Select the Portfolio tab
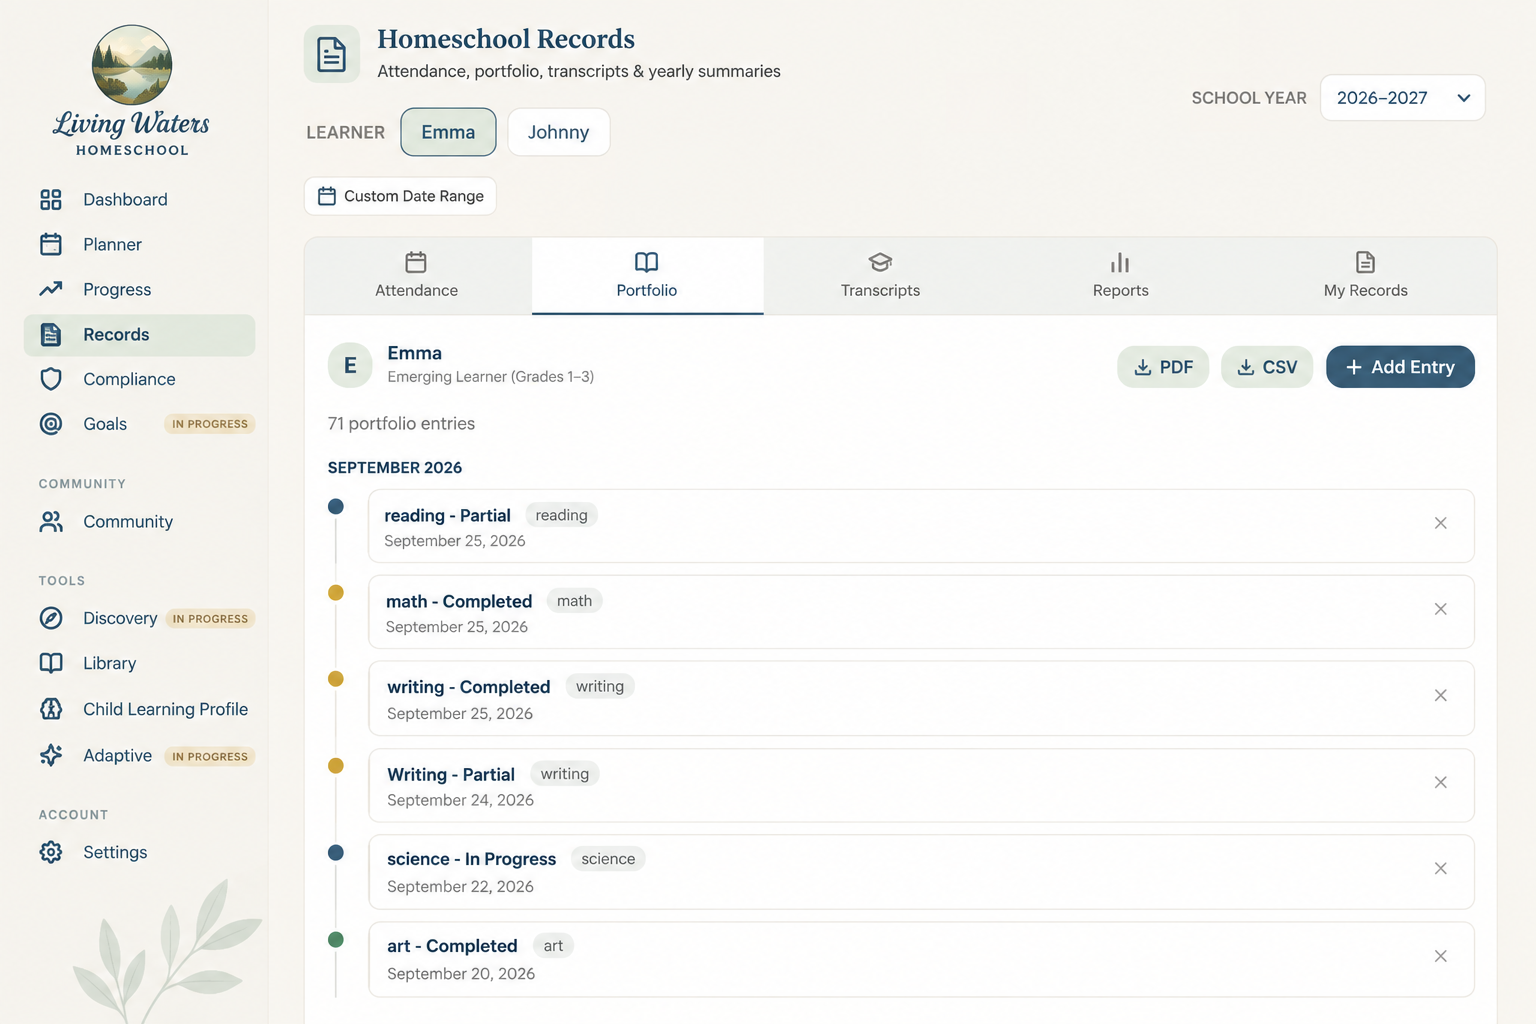1536x1024 pixels. click(x=647, y=276)
